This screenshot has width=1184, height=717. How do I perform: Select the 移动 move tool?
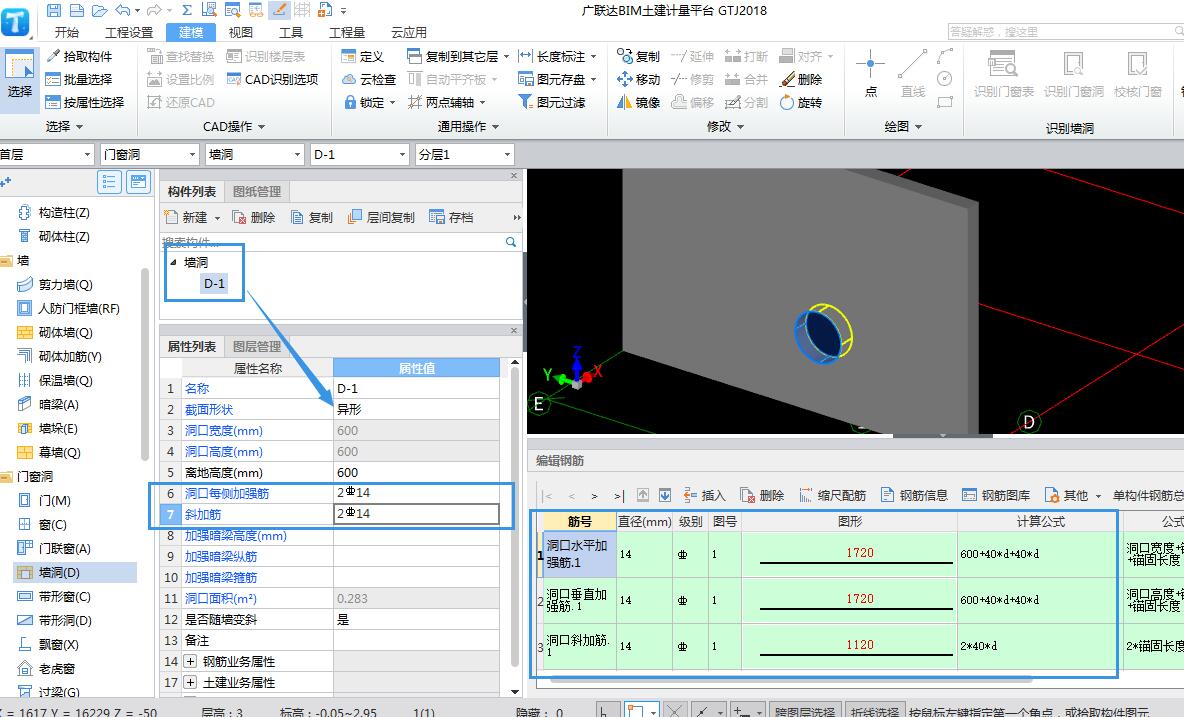point(638,79)
